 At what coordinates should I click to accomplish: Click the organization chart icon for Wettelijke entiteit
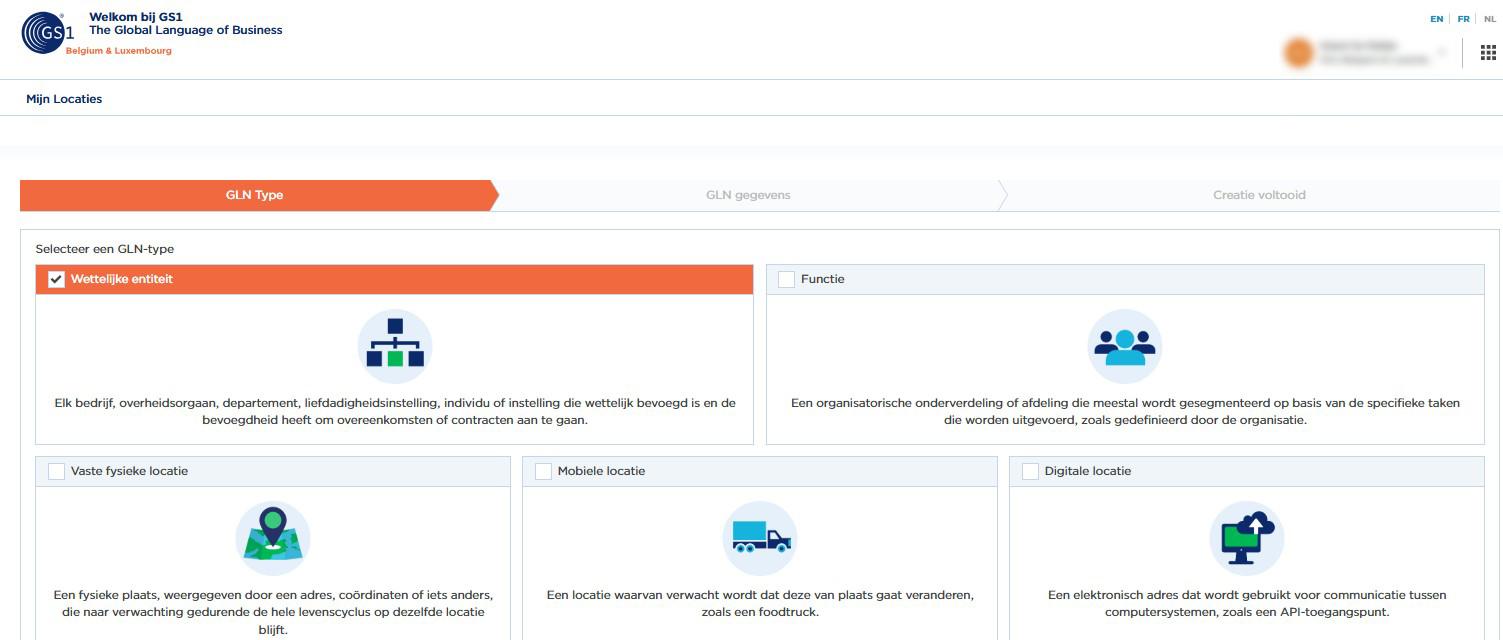click(395, 346)
